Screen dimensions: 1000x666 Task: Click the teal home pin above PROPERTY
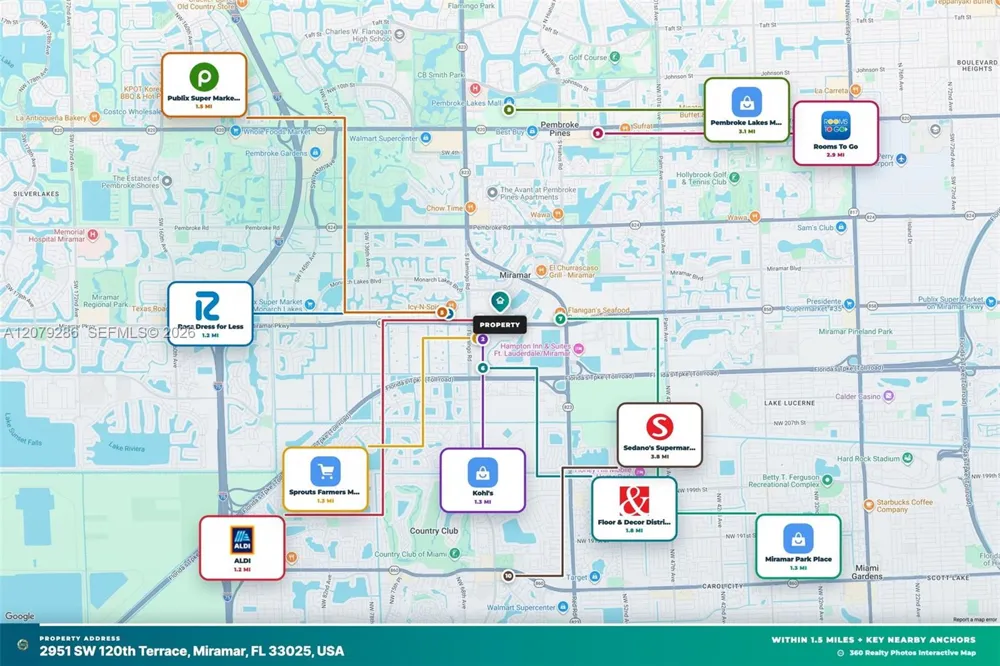pos(500,301)
